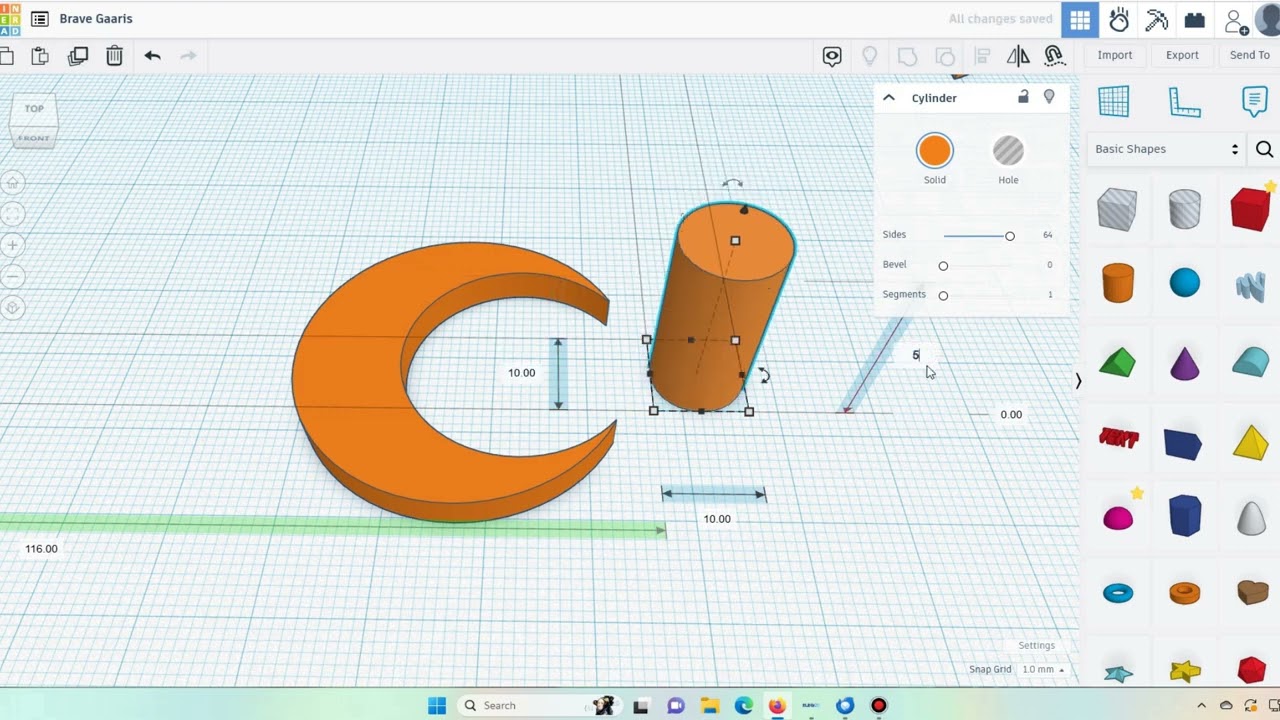Select the red Box shape
The image size is (1280, 720).
click(x=1251, y=210)
